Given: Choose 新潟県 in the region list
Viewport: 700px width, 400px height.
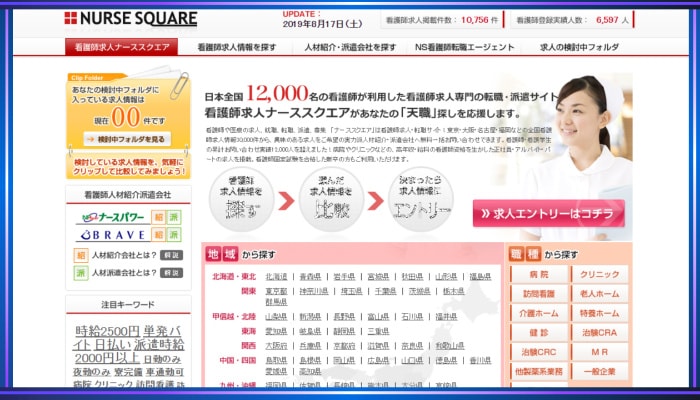Looking at the screenshot, I should tap(310, 317).
